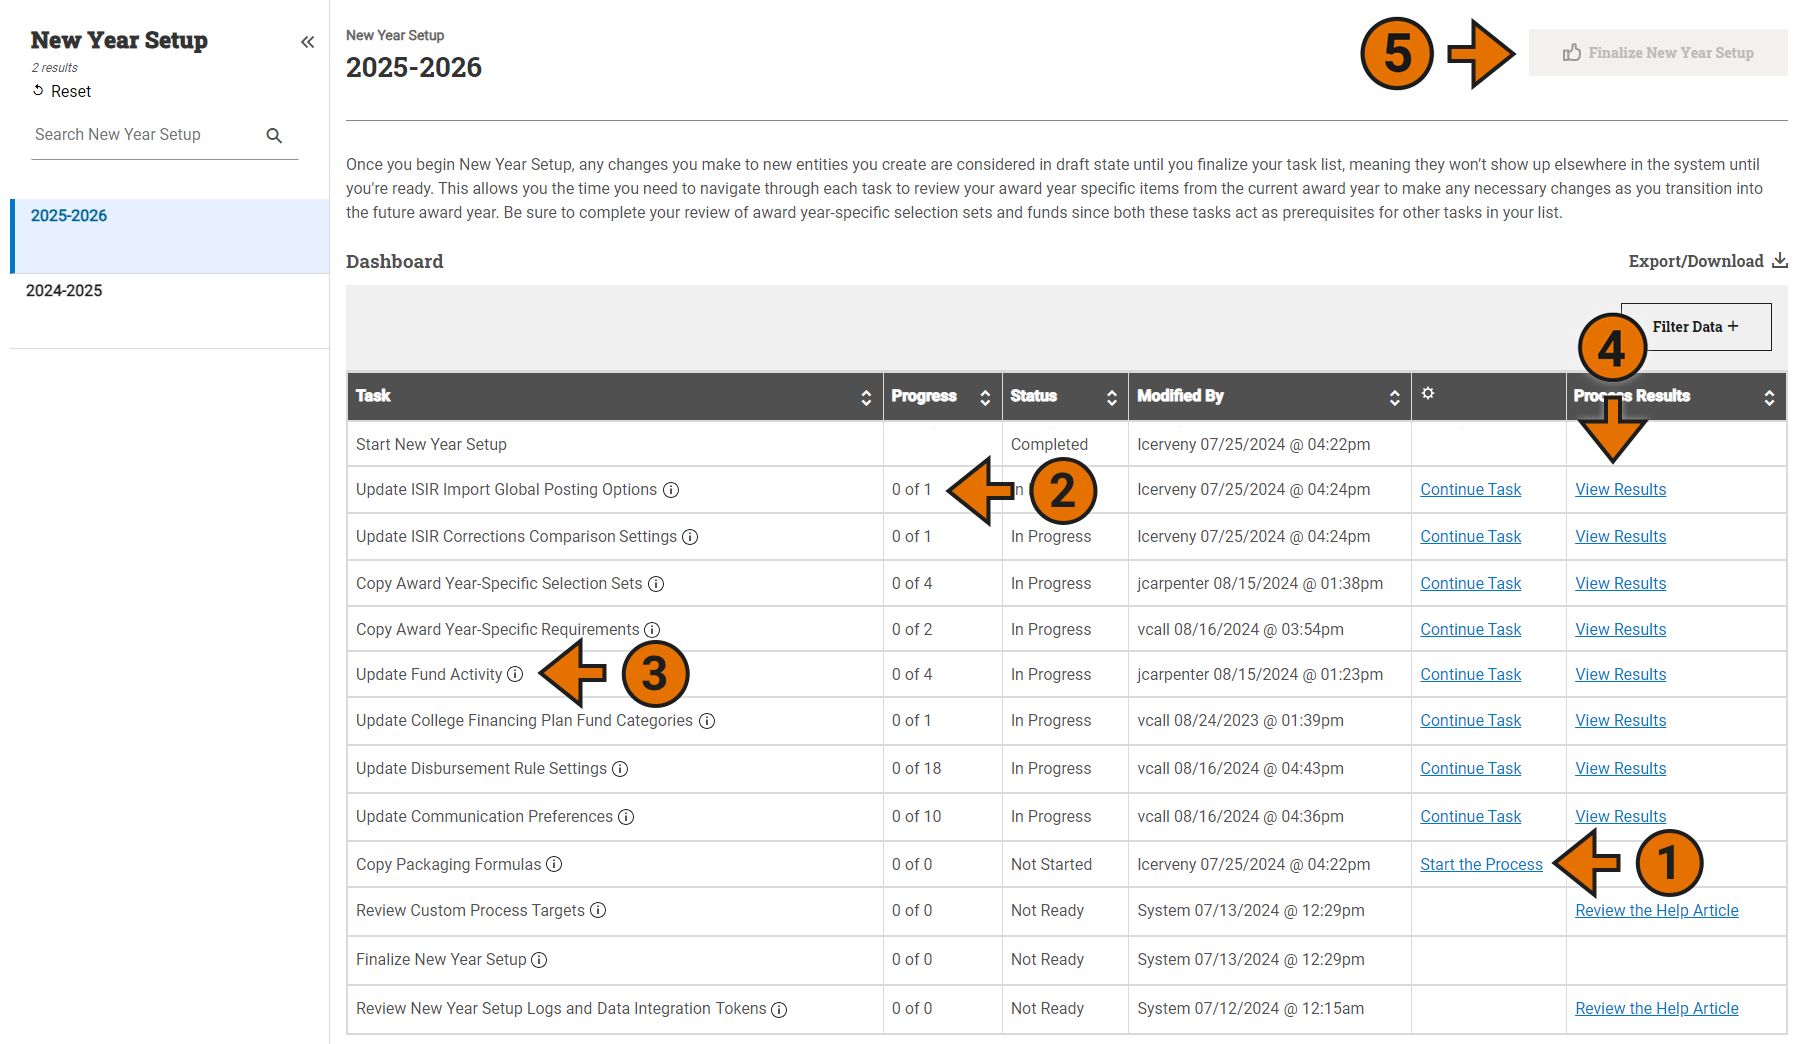Info icon for Update ISIR Corrections Comparison Settings
The image size is (1804, 1044).
(690, 537)
